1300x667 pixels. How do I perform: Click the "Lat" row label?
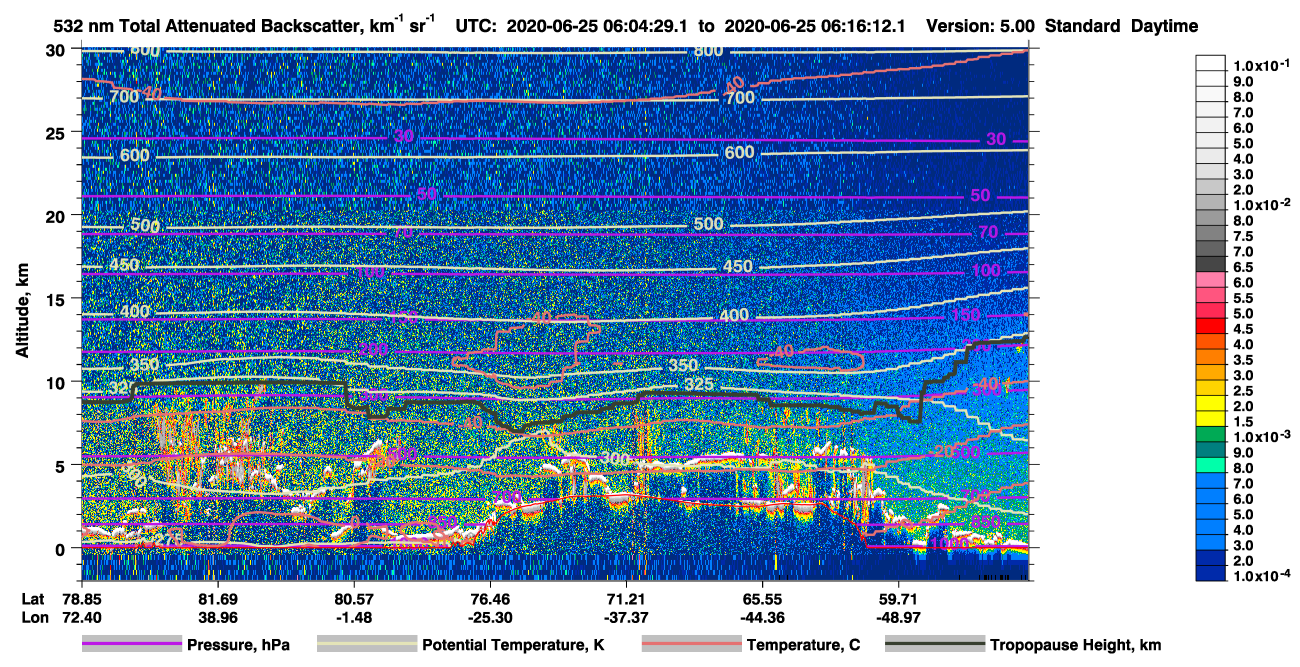tap(33, 598)
